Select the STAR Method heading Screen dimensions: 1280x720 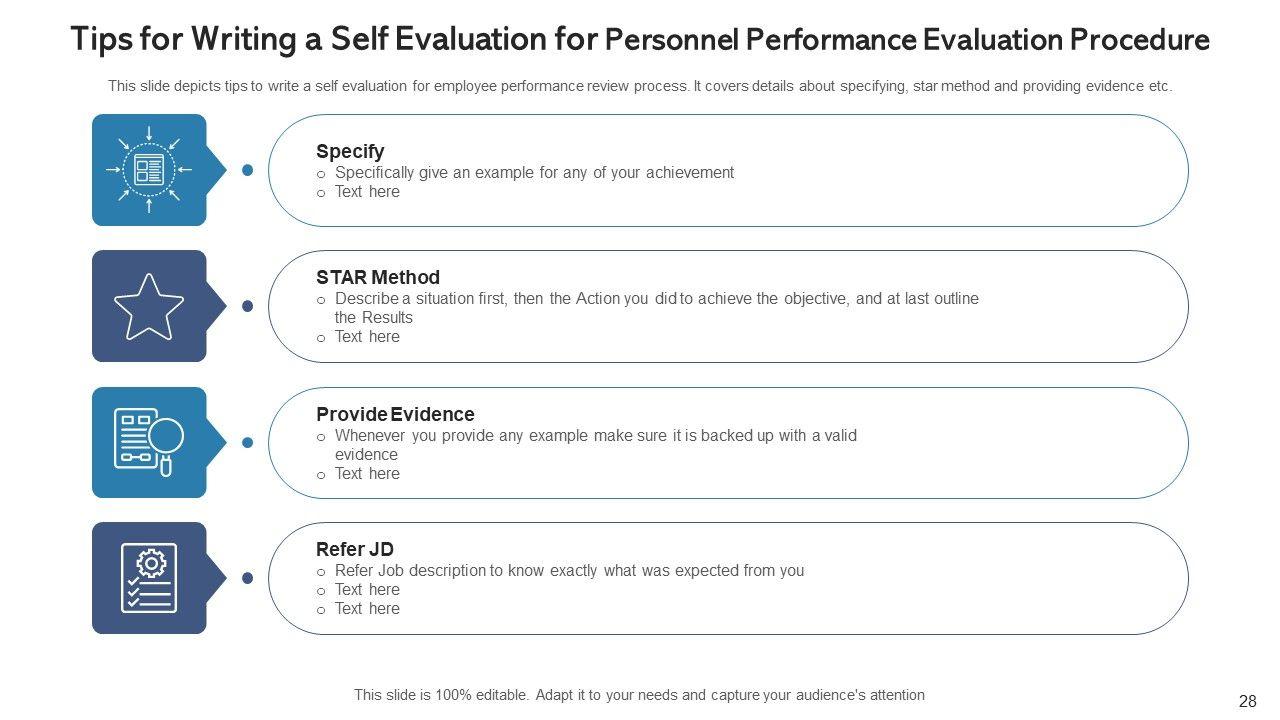click(x=377, y=277)
